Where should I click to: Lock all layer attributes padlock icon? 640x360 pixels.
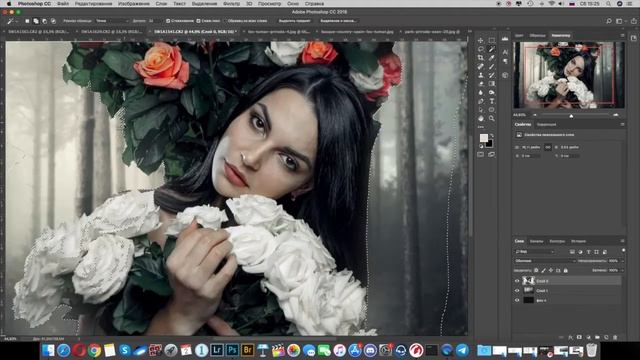pyautogui.click(x=566, y=270)
